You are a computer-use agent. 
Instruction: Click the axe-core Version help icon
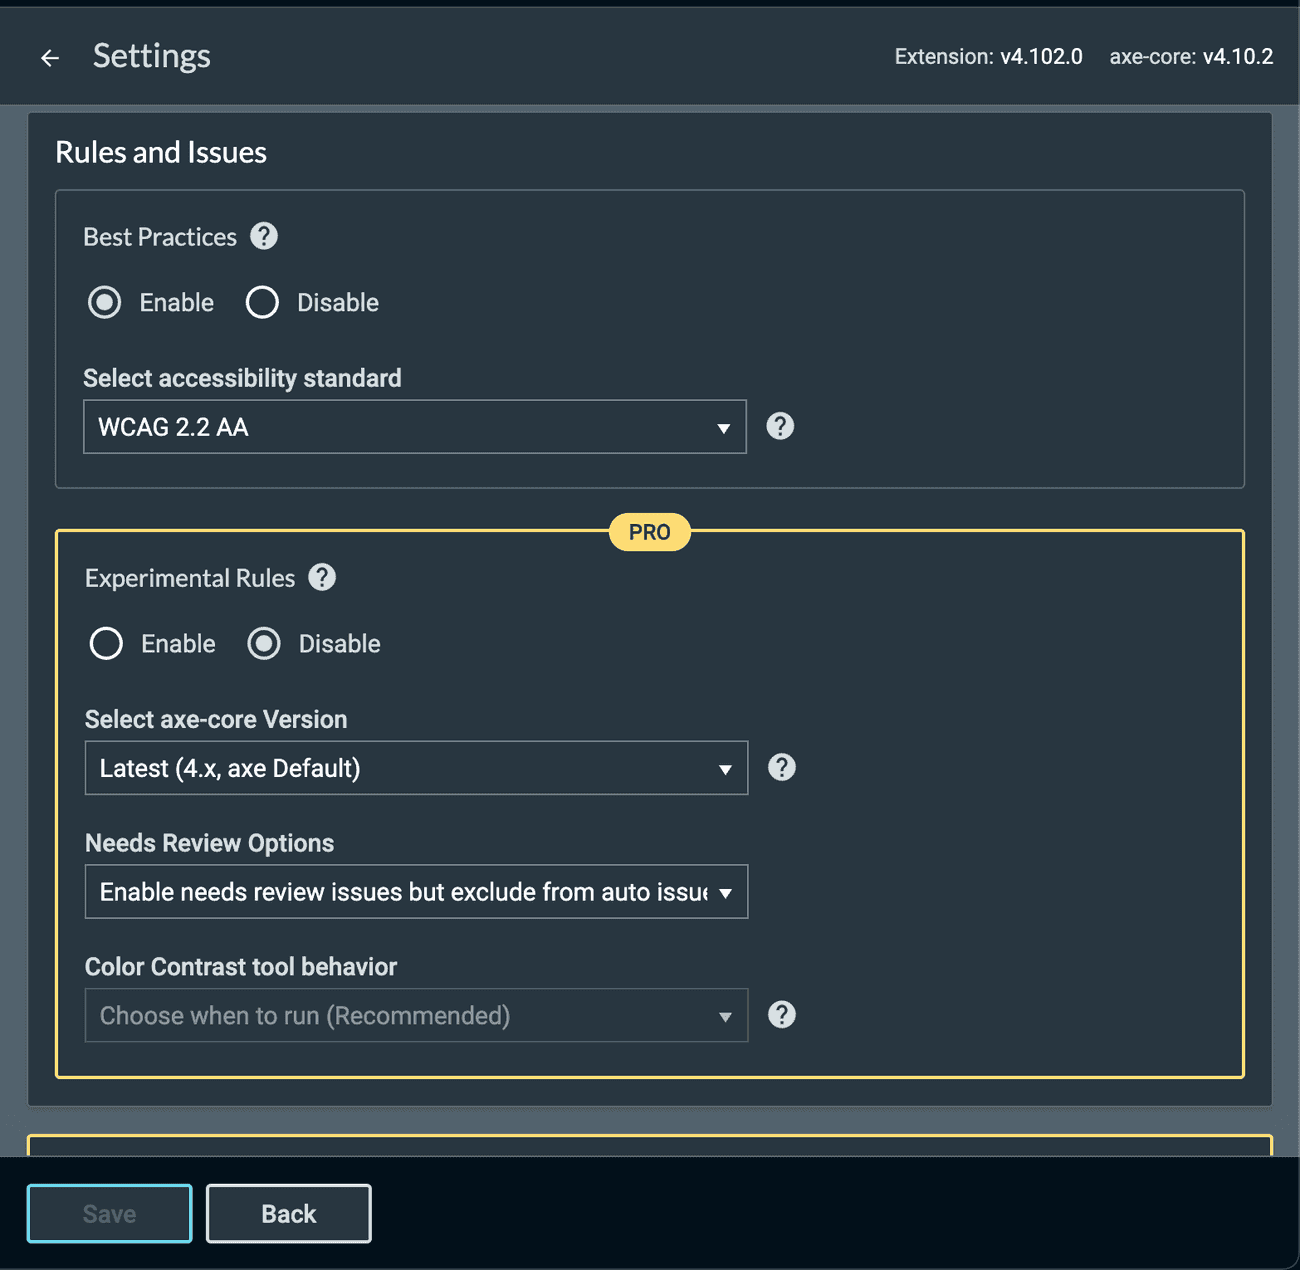[x=782, y=767]
